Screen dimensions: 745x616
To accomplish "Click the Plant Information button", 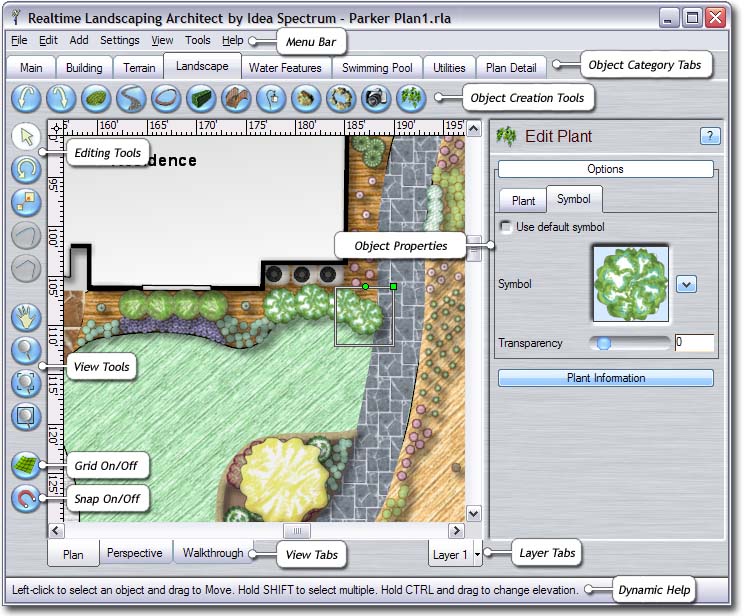I will tap(606, 378).
